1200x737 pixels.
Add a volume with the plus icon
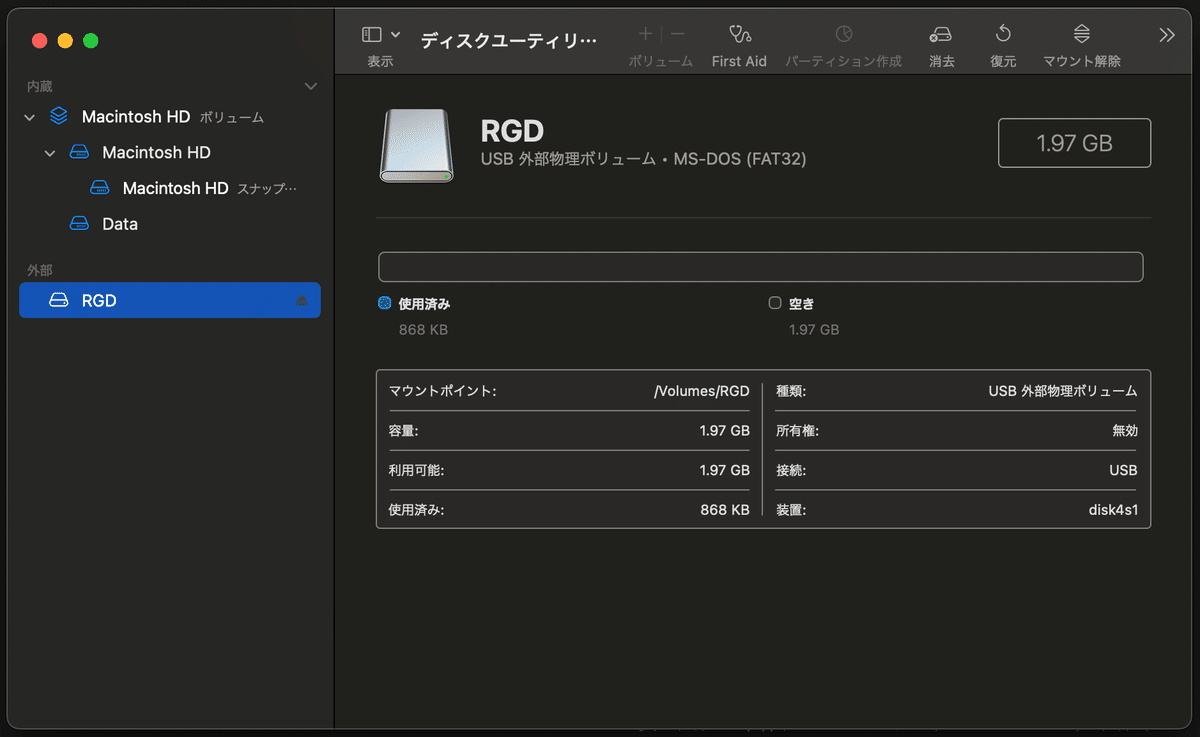645,34
